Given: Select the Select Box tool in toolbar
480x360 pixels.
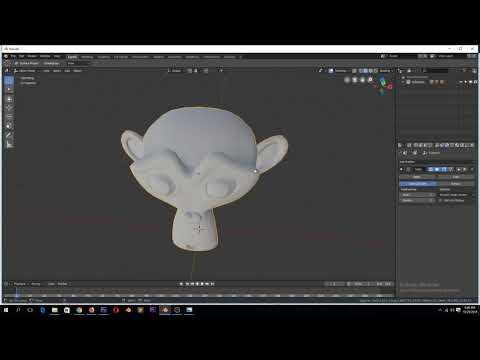Looking at the screenshot, I should tap(9, 80).
